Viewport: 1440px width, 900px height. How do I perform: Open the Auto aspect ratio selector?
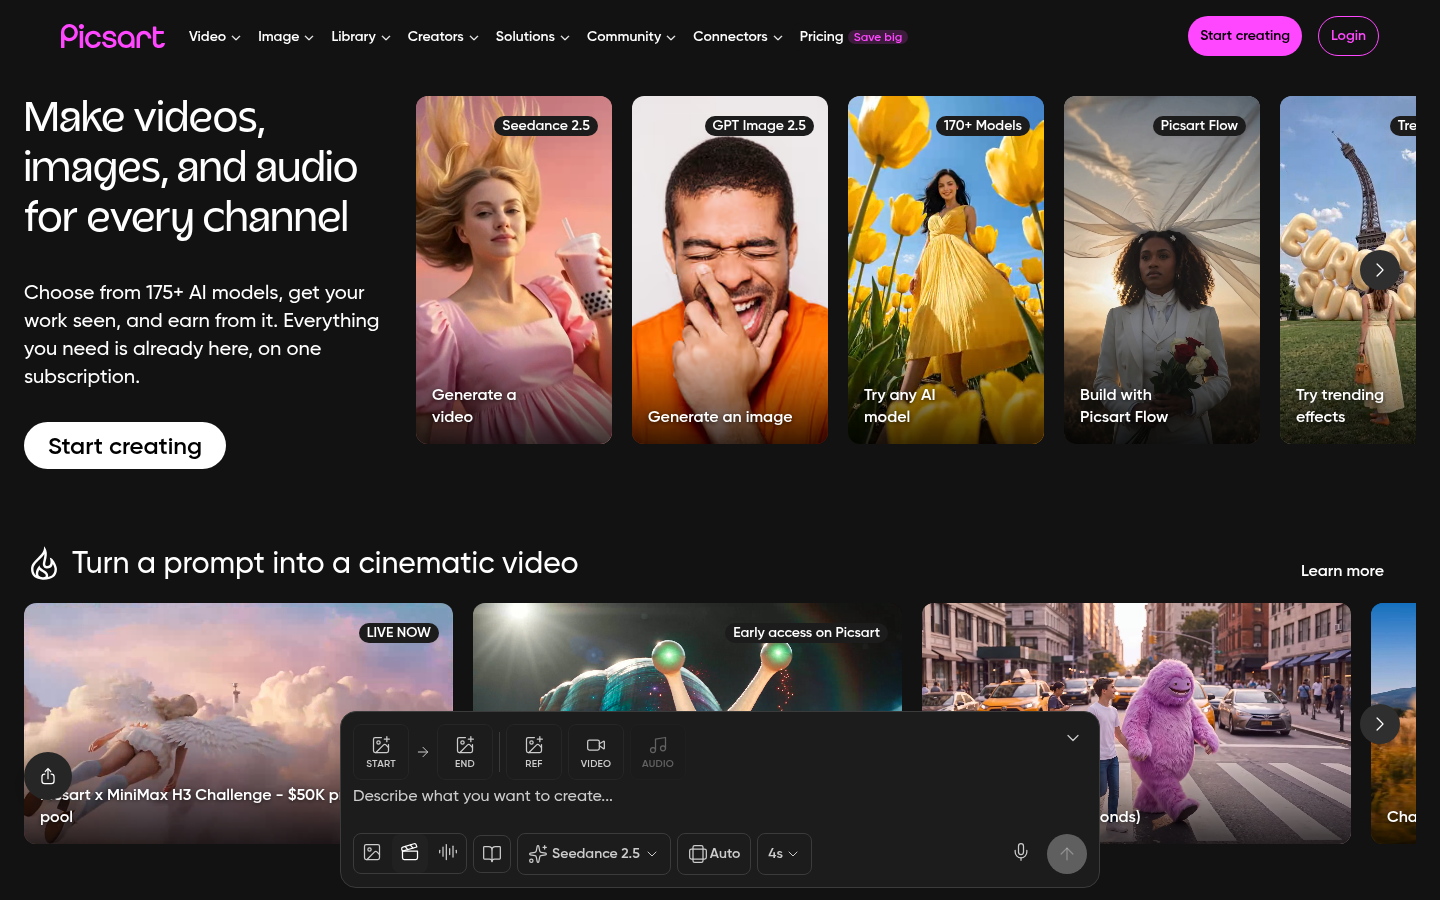click(714, 854)
